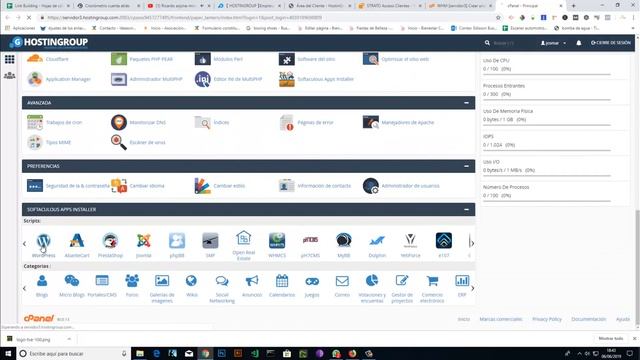Open the user account dropdown
This screenshot has width=640, height=360.
553,43
